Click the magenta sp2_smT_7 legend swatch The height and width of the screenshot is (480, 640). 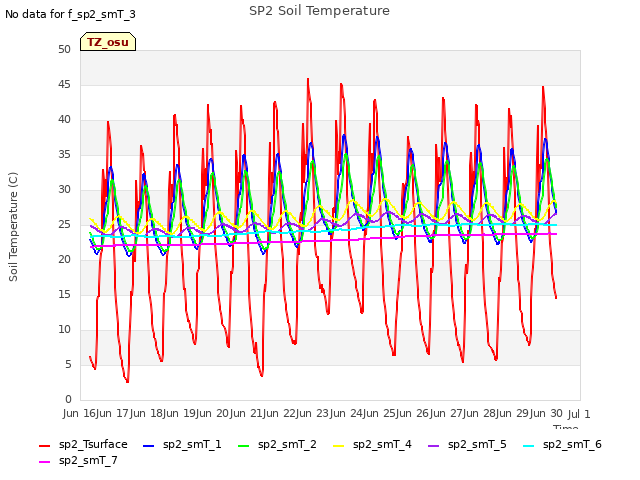click(44, 462)
